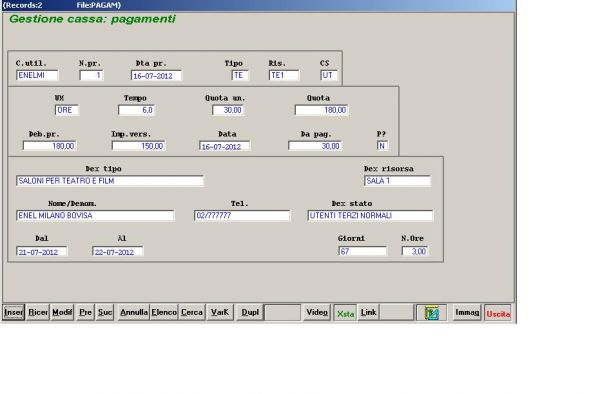Click the 'Giorni' label
Viewport: 600px width, 394px height.
pyautogui.click(x=351, y=238)
